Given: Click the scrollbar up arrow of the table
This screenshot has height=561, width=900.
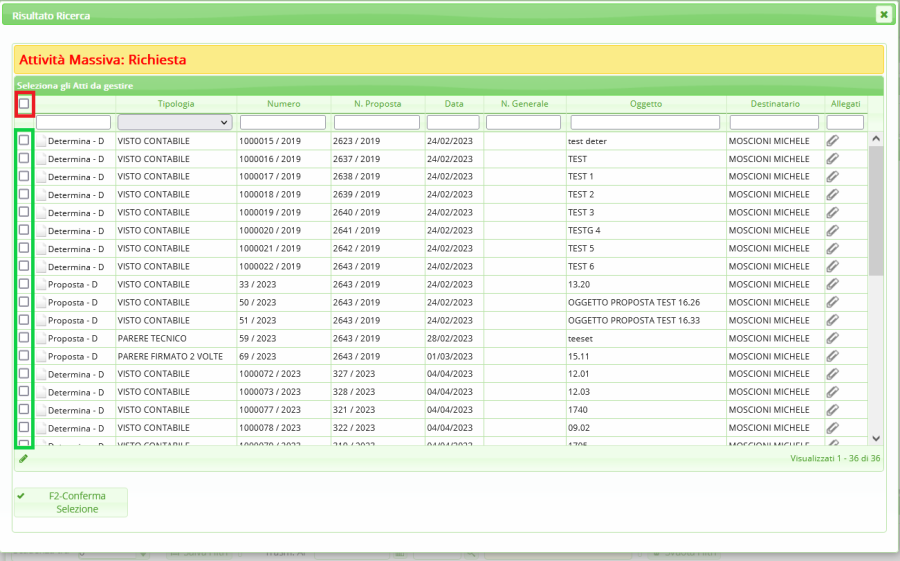Looking at the screenshot, I should pos(876,139).
